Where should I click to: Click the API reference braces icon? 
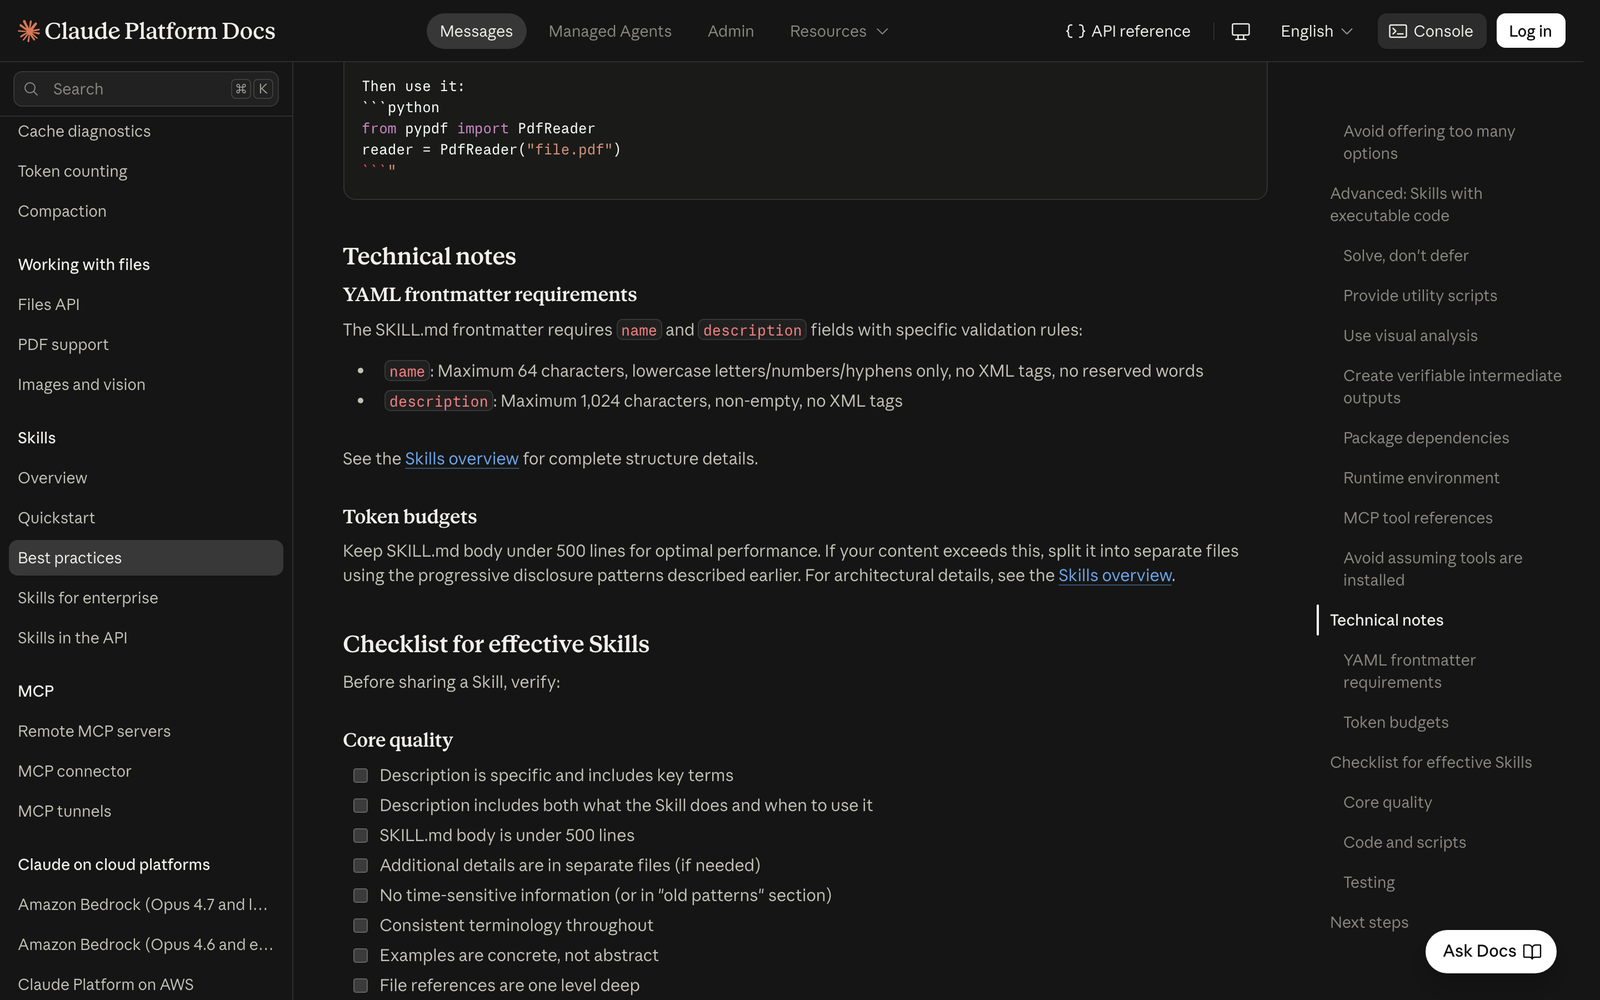pos(1075,31)
